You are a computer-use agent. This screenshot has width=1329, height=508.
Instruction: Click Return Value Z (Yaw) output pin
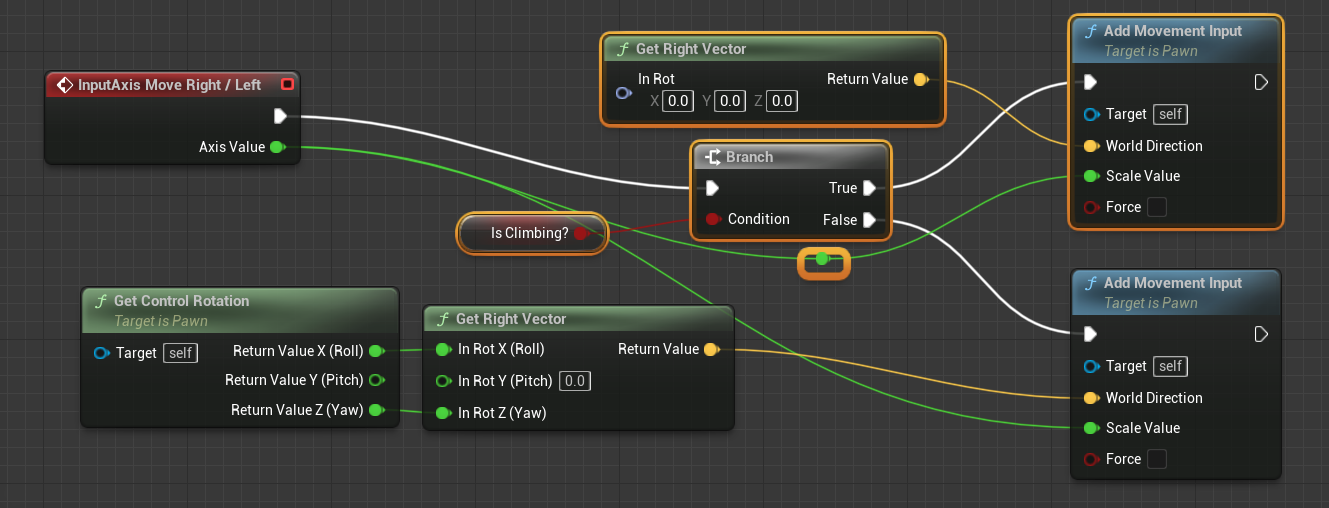tap(376, 410)
